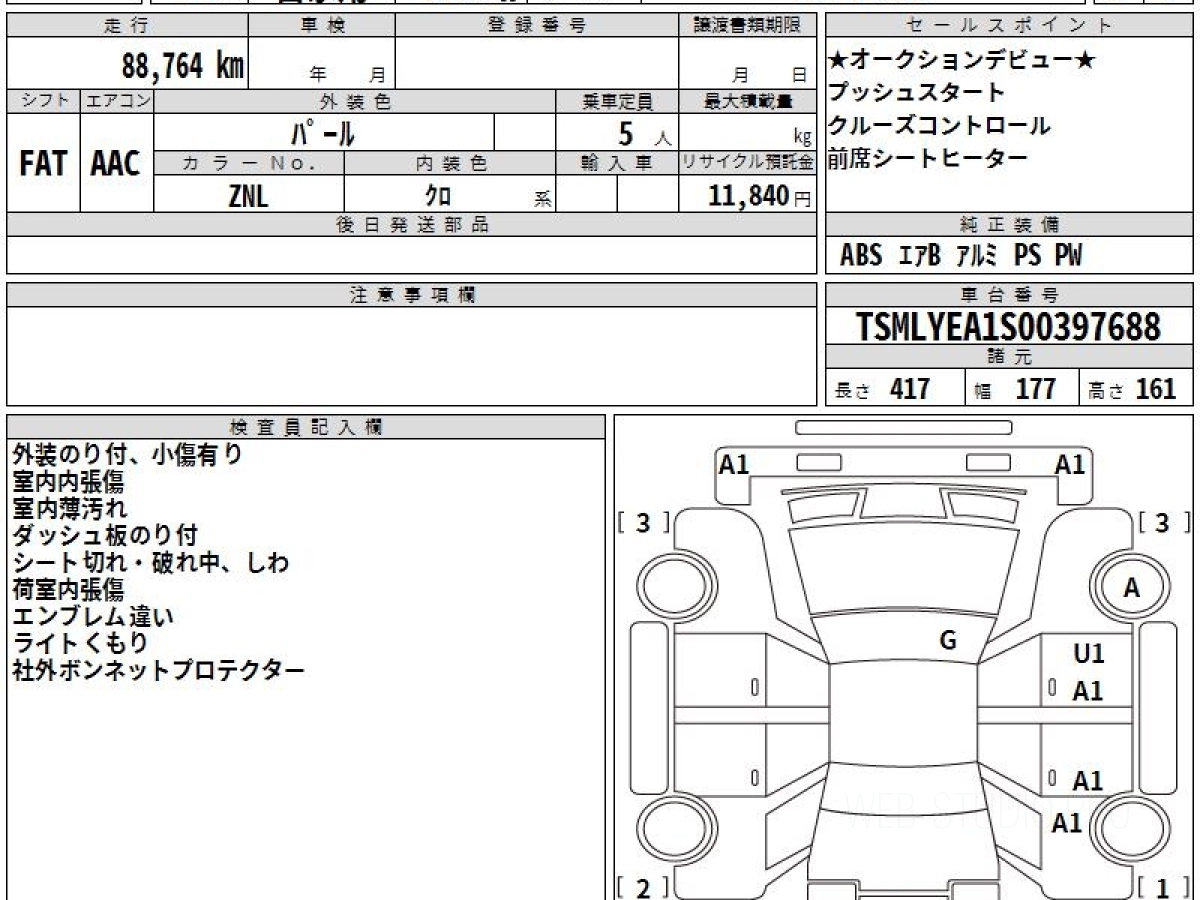Click the リサイクル預託金 header
This screenshot has height=900, width=1200.
[x=747, y=163]
